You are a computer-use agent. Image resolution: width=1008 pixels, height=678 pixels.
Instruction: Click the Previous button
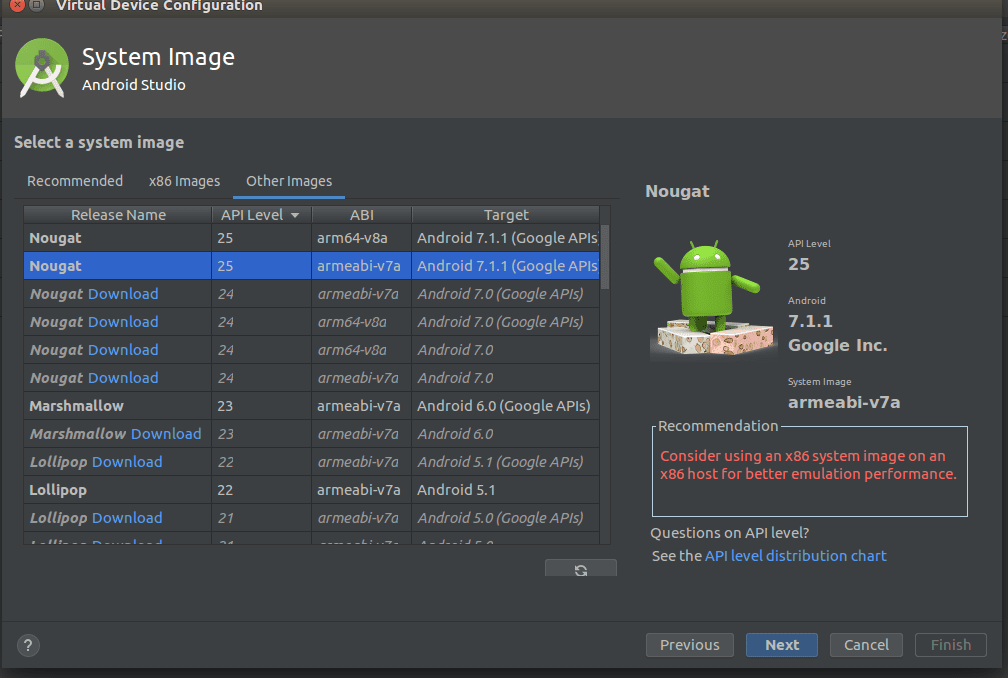(x=689, y=645)
